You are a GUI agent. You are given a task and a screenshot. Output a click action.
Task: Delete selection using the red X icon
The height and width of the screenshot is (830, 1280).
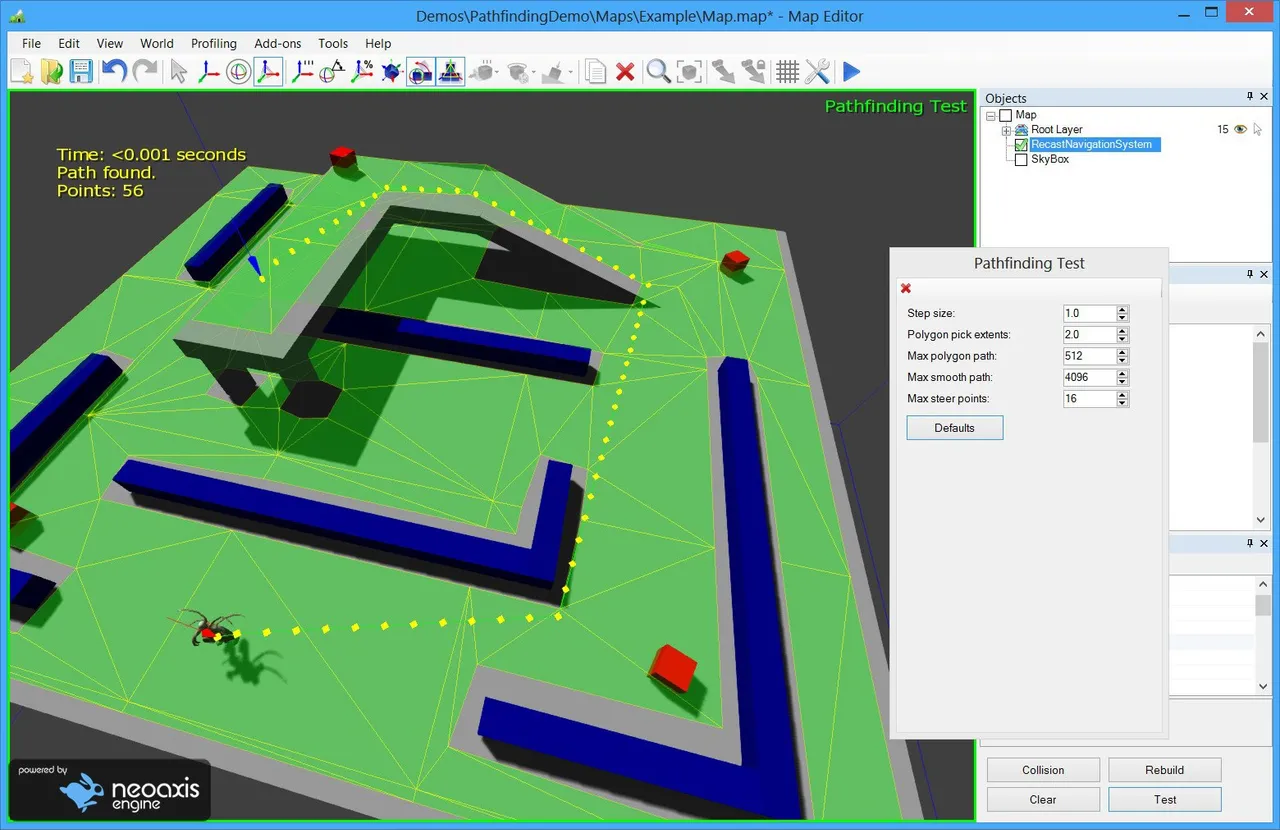pyautogui.click(x=625, y=71)
